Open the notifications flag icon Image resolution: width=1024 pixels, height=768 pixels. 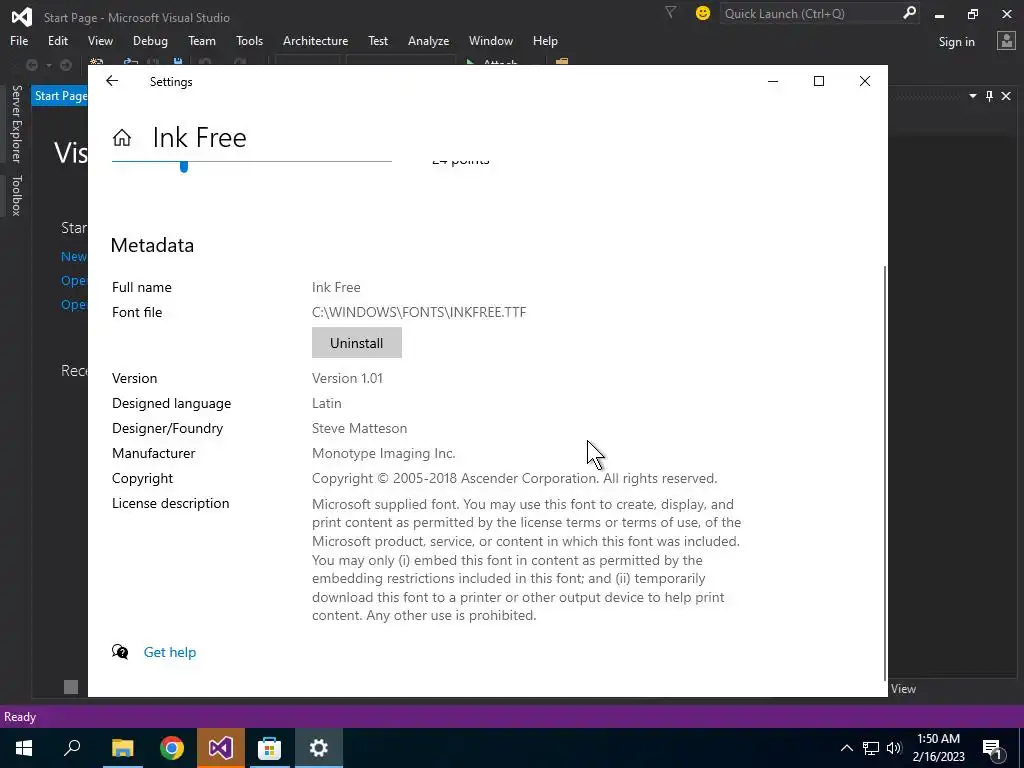click(x=670, y=12)
